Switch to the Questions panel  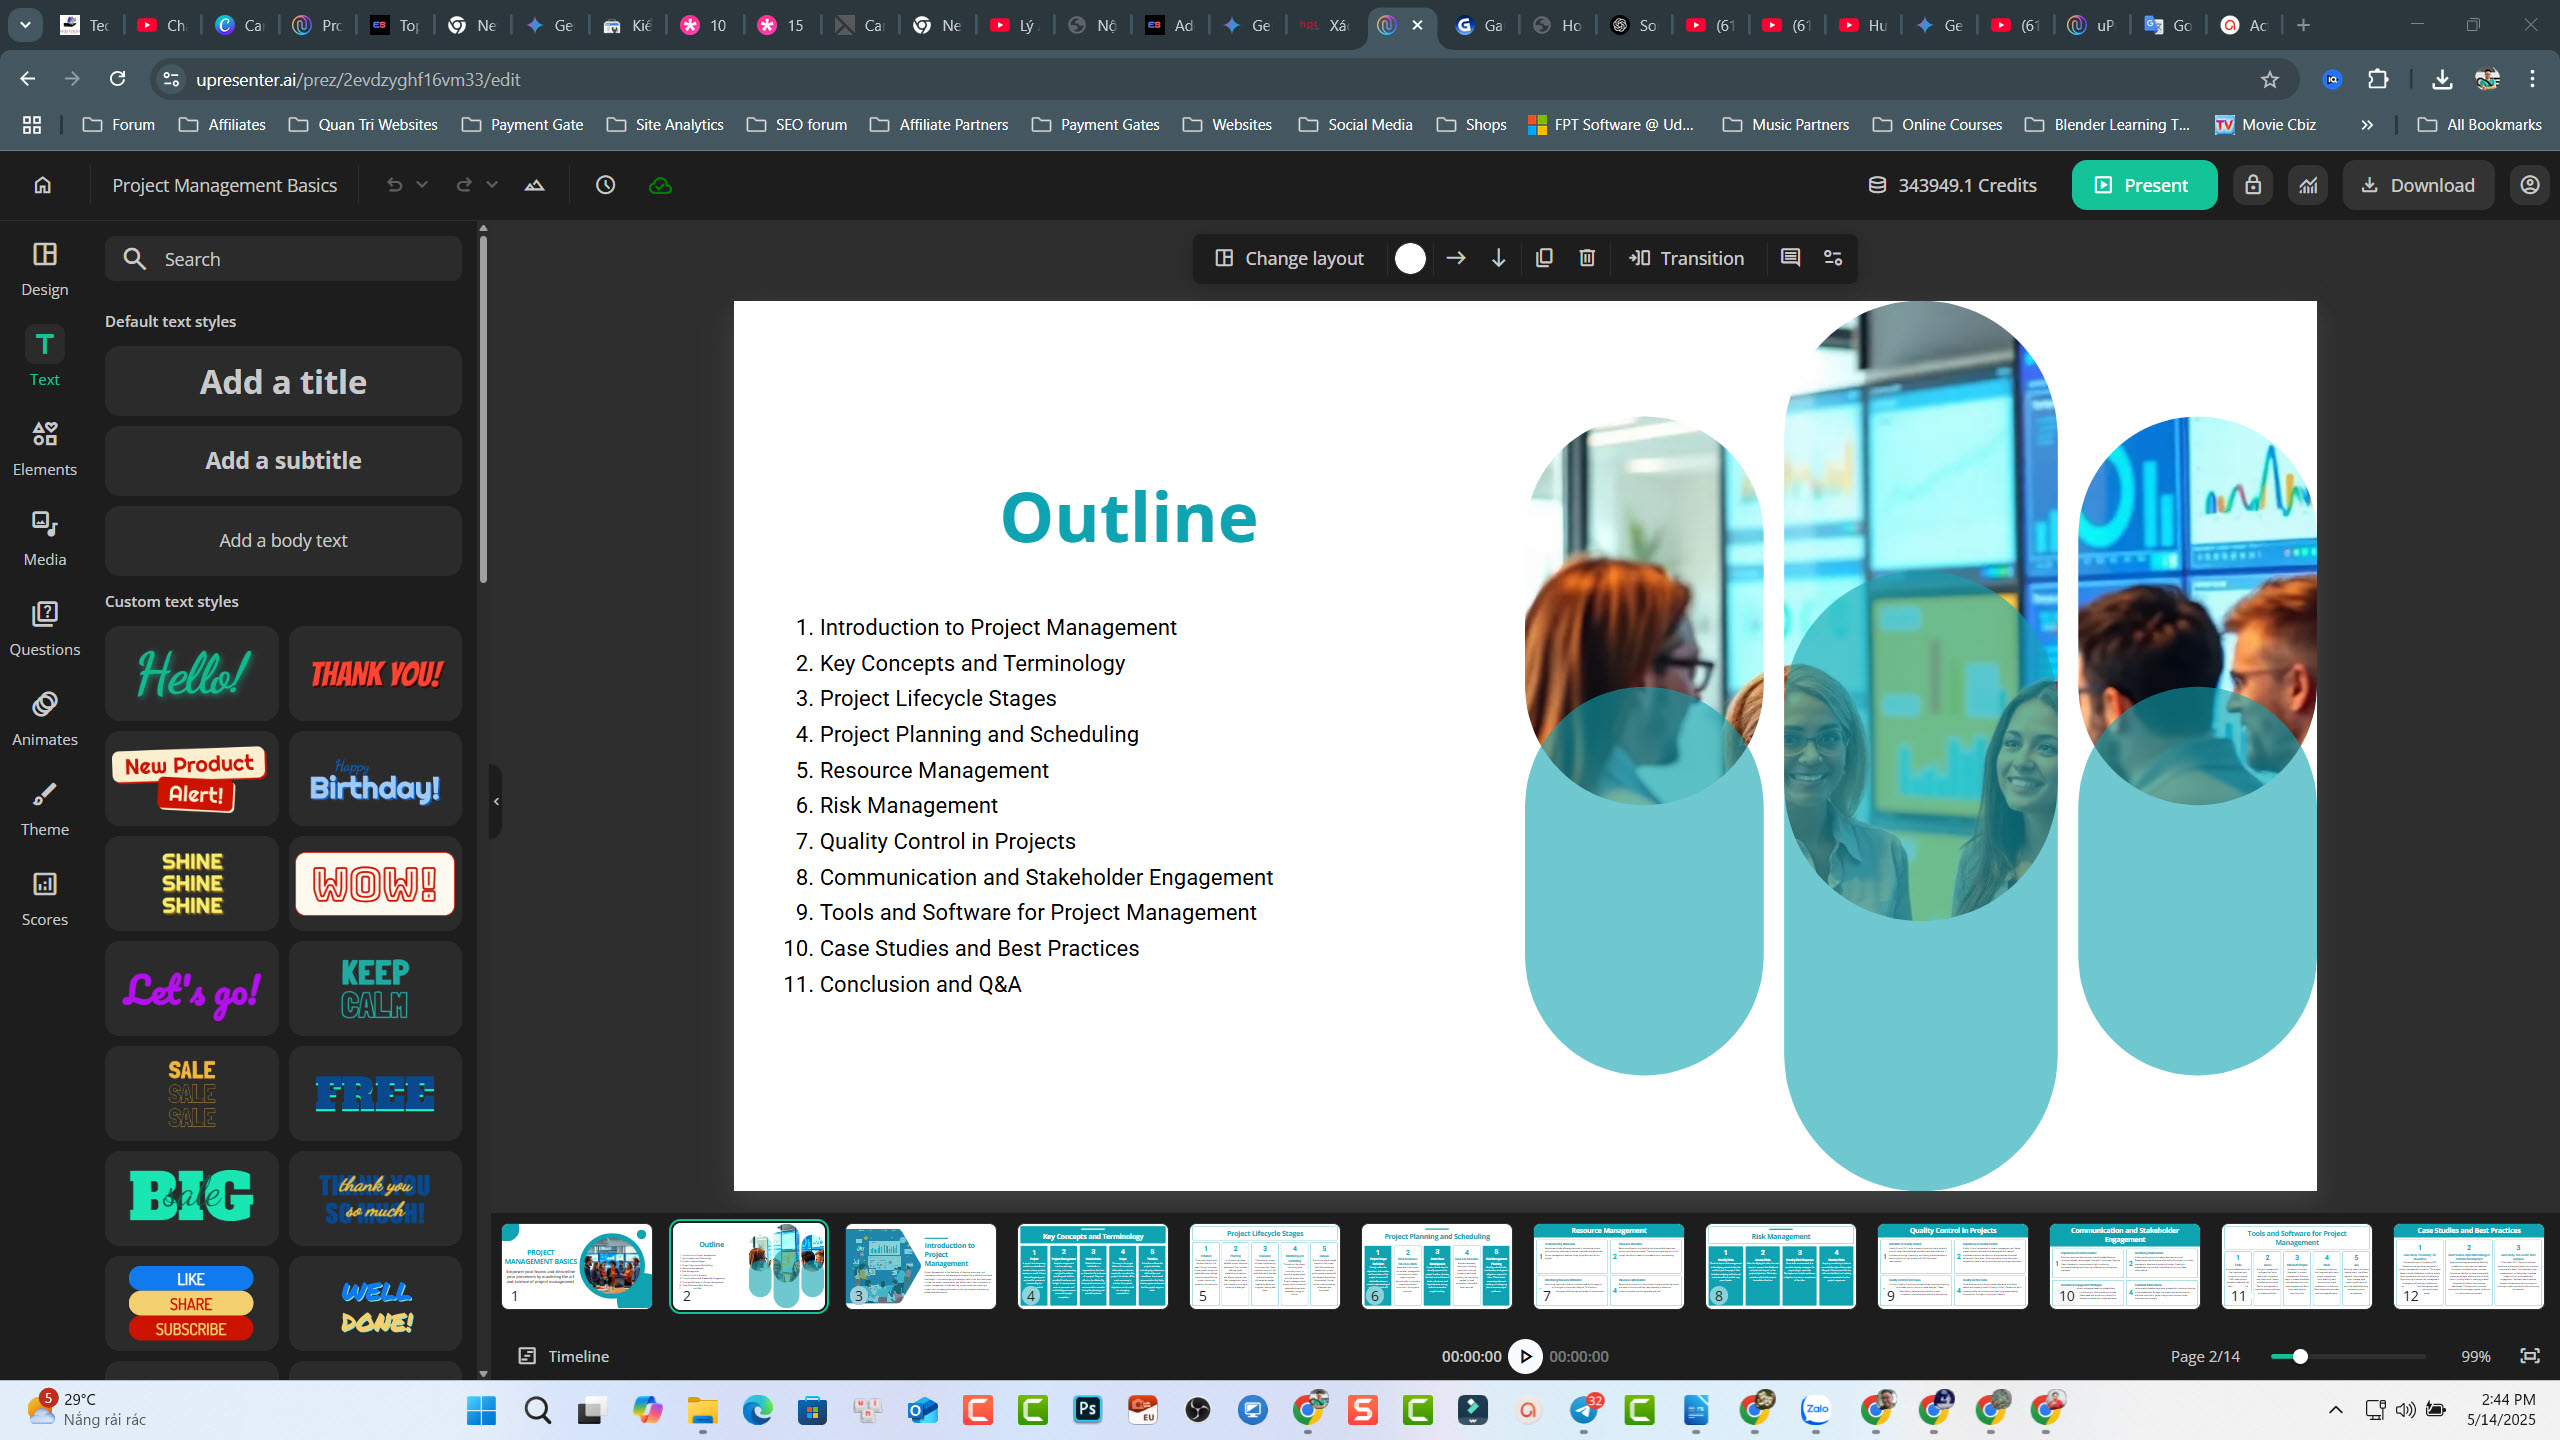point(45,626)
